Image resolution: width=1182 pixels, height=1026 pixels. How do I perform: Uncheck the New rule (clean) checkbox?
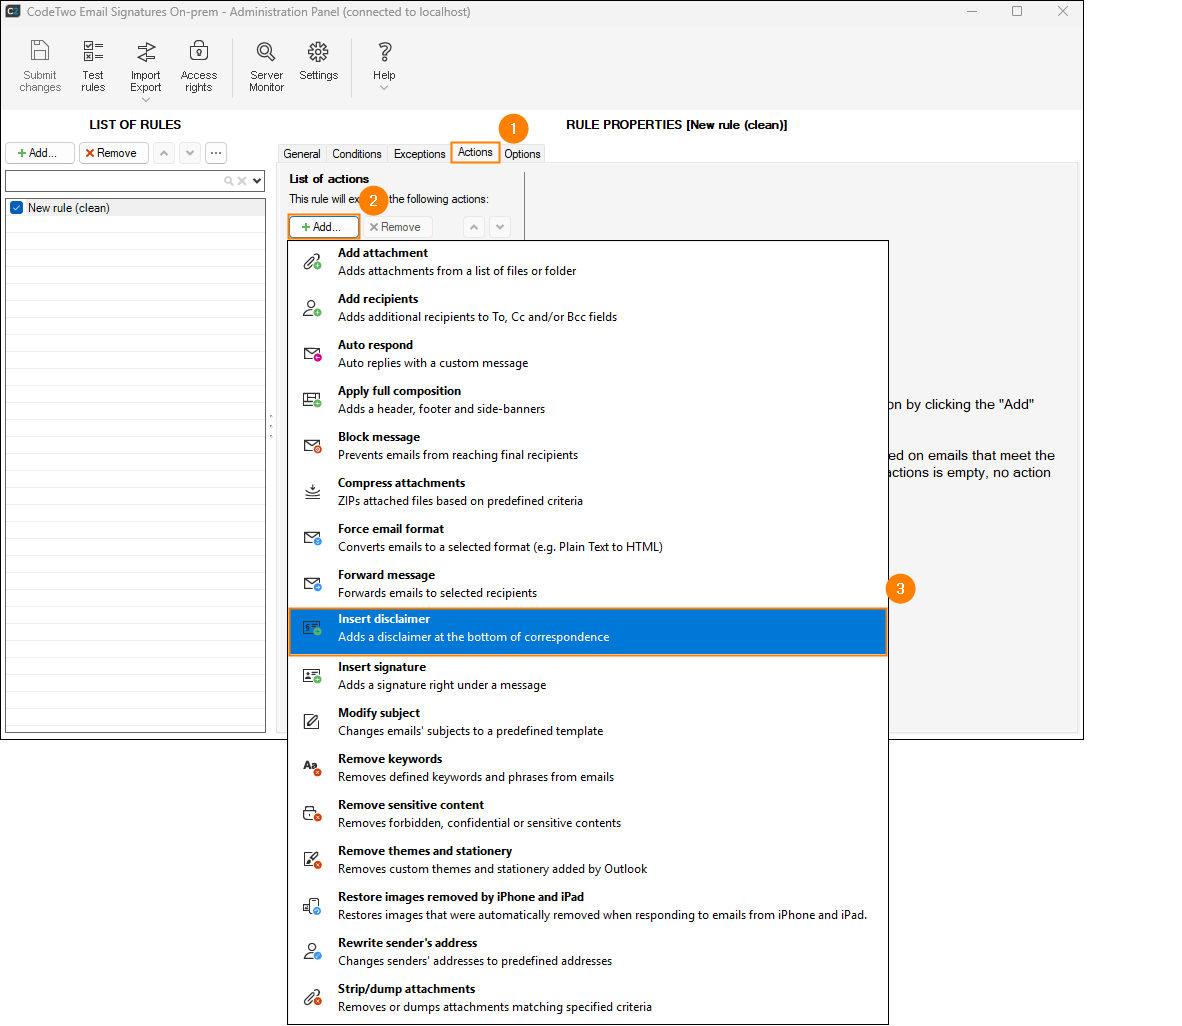tap(15, 207)
